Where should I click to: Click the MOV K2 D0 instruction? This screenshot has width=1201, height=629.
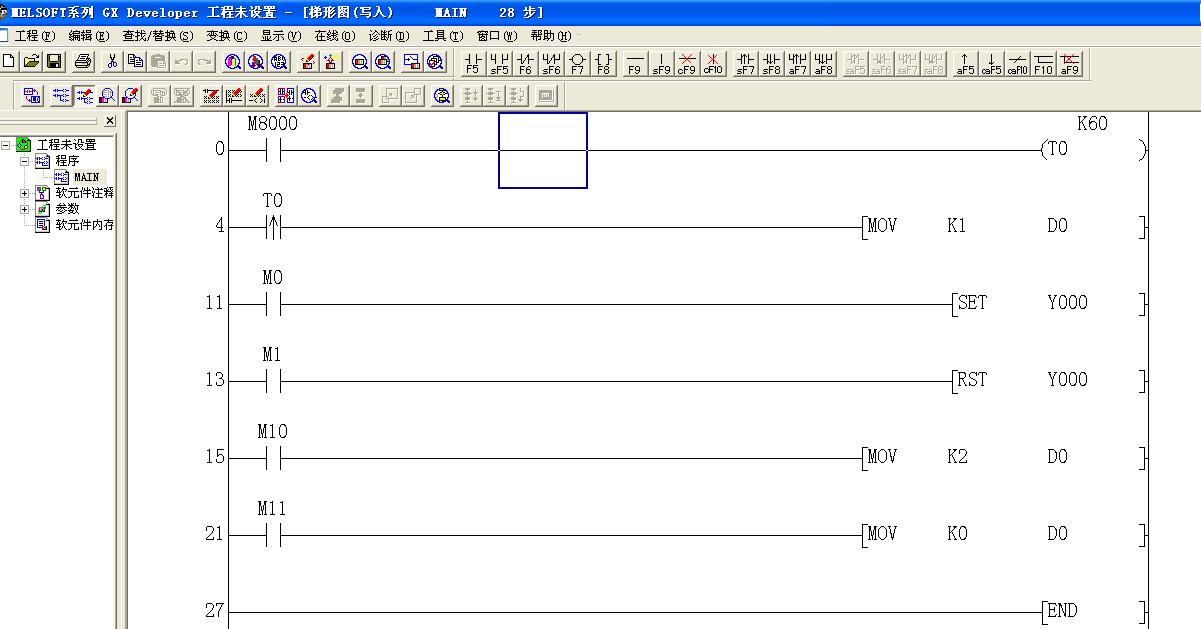[x=1000, y=457]
